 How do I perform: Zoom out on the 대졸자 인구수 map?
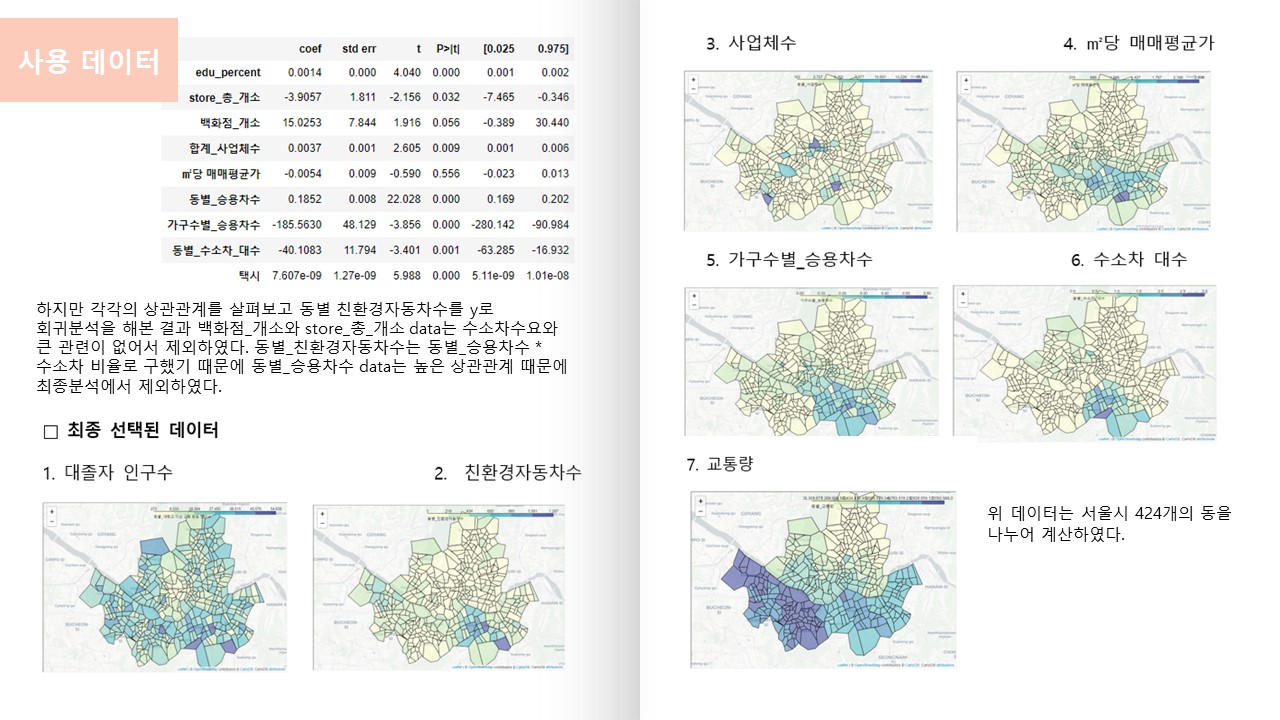tap(51, 522)
